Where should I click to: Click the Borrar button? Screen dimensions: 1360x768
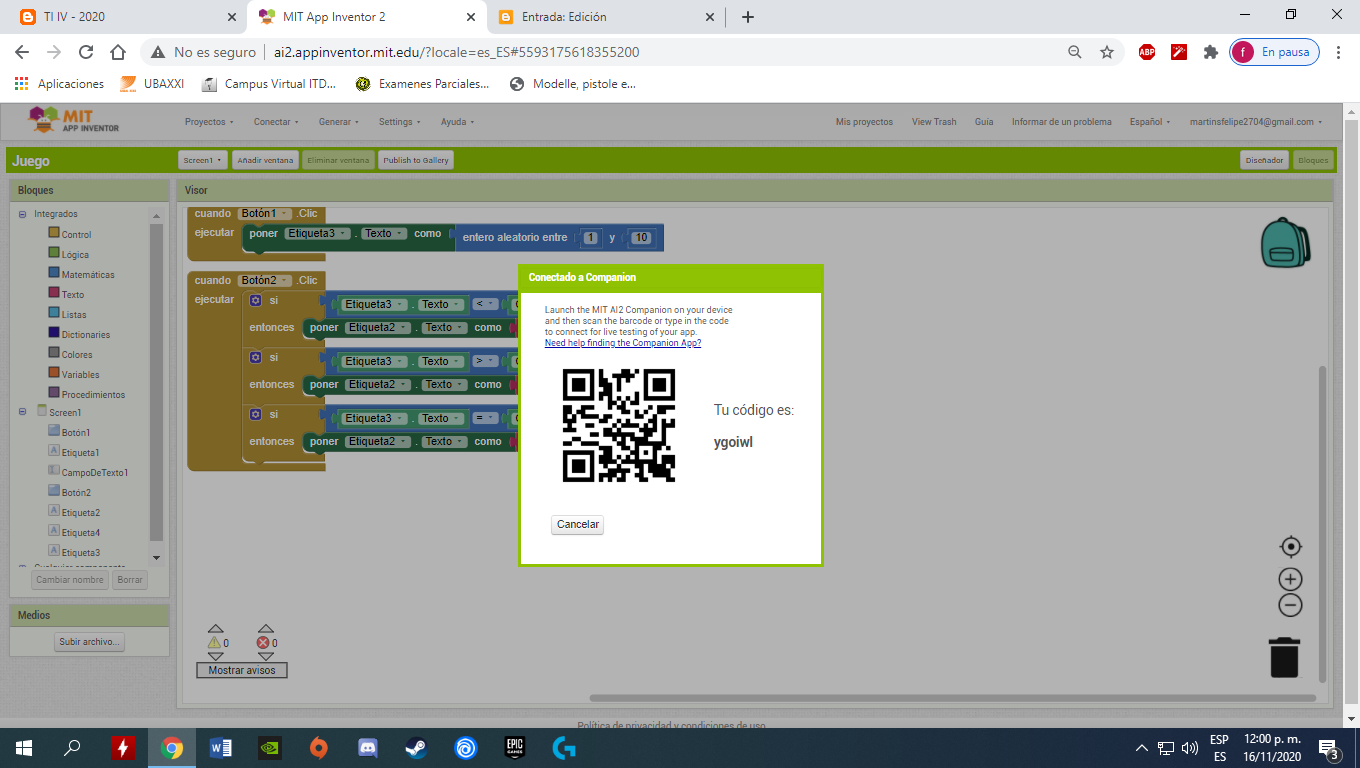130,580
